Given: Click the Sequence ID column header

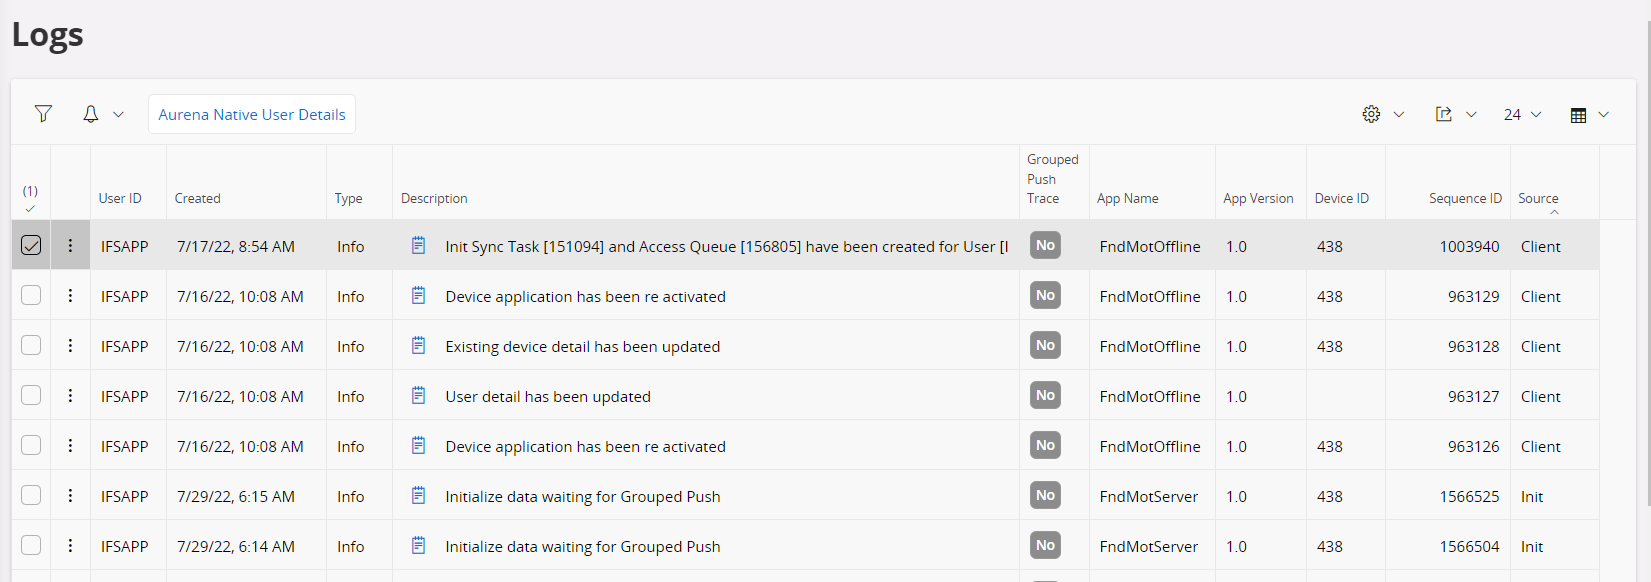Looking at the screenshot, I should click(x=1464, y=198).
